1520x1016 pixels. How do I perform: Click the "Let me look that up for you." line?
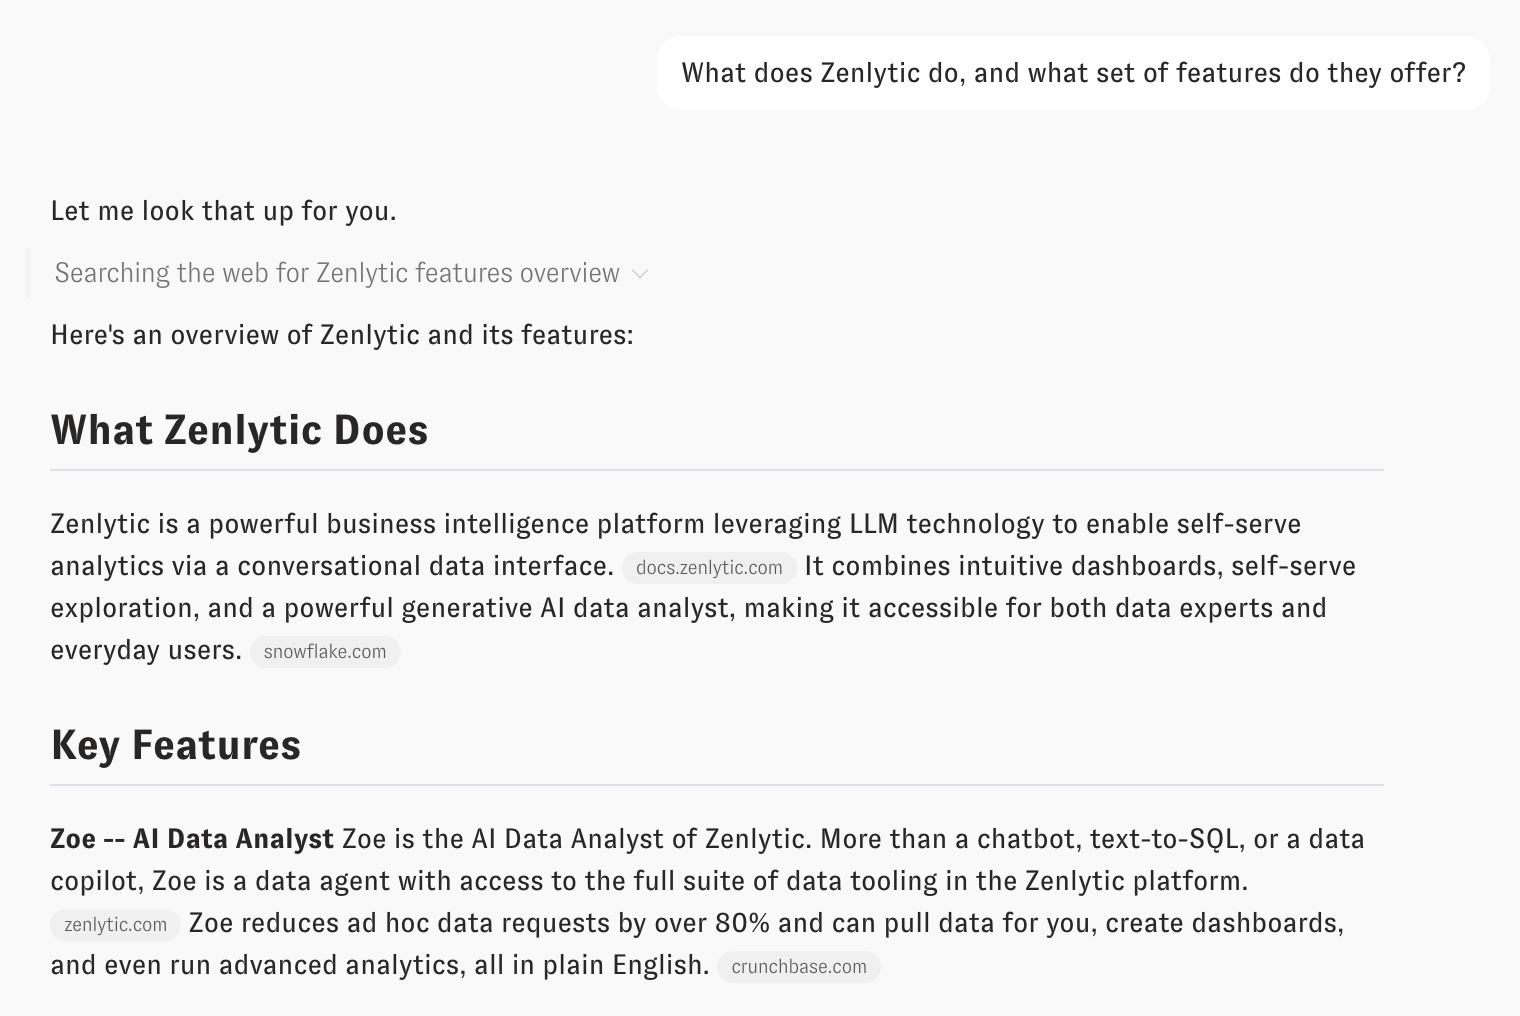pos(223,211)
